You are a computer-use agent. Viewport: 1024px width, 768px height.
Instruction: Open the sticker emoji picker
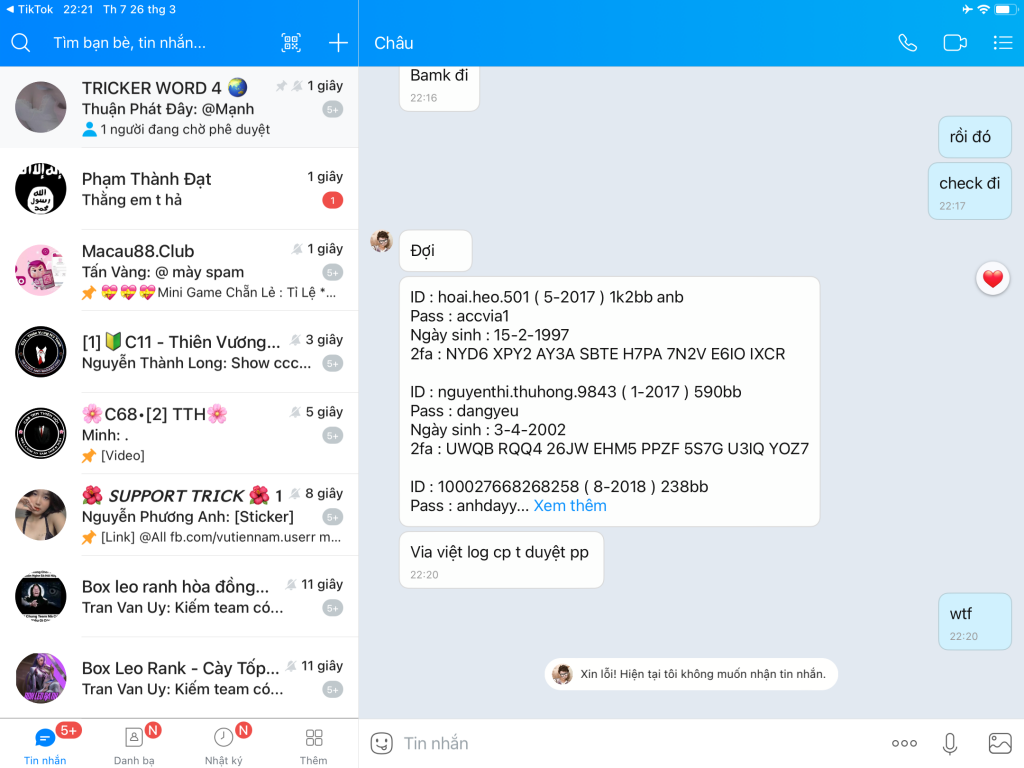coord(381,743)
